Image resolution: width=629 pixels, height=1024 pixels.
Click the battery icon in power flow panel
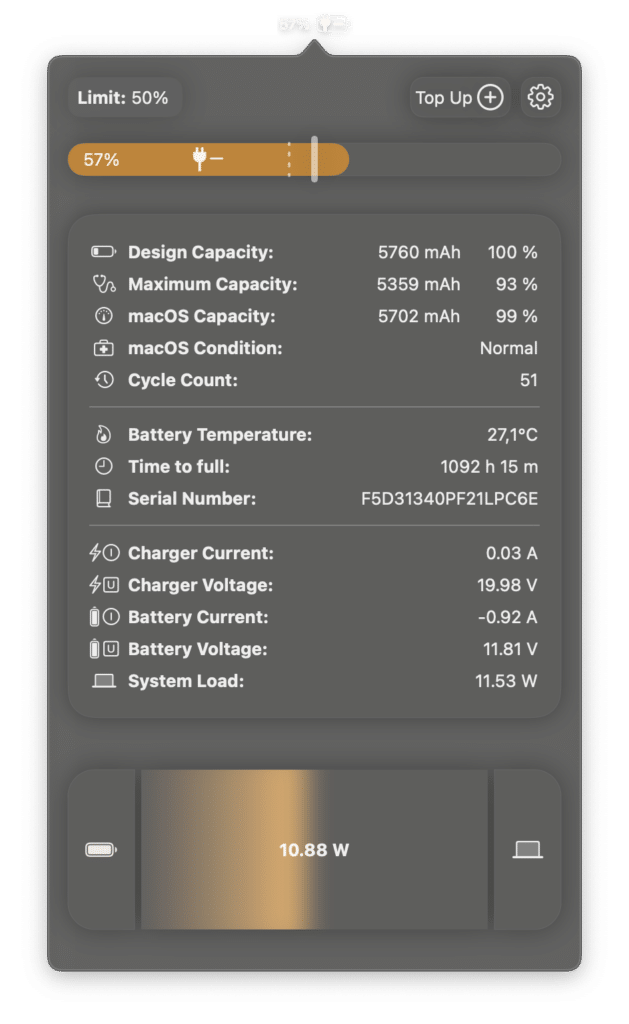click(101, 850)
